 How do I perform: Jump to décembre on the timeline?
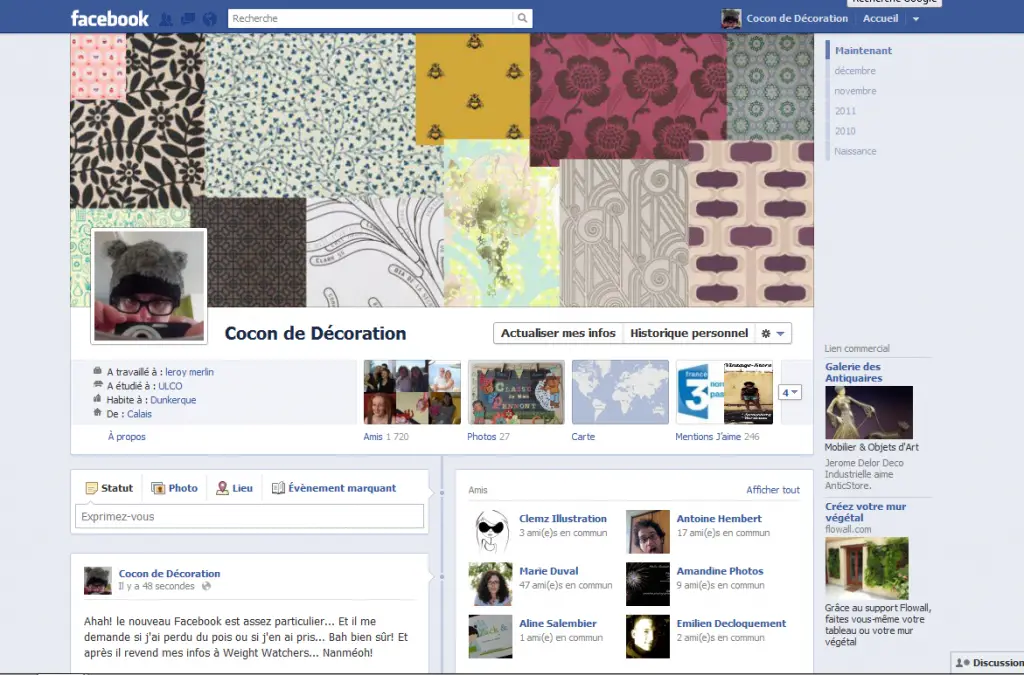pos(854,71)
